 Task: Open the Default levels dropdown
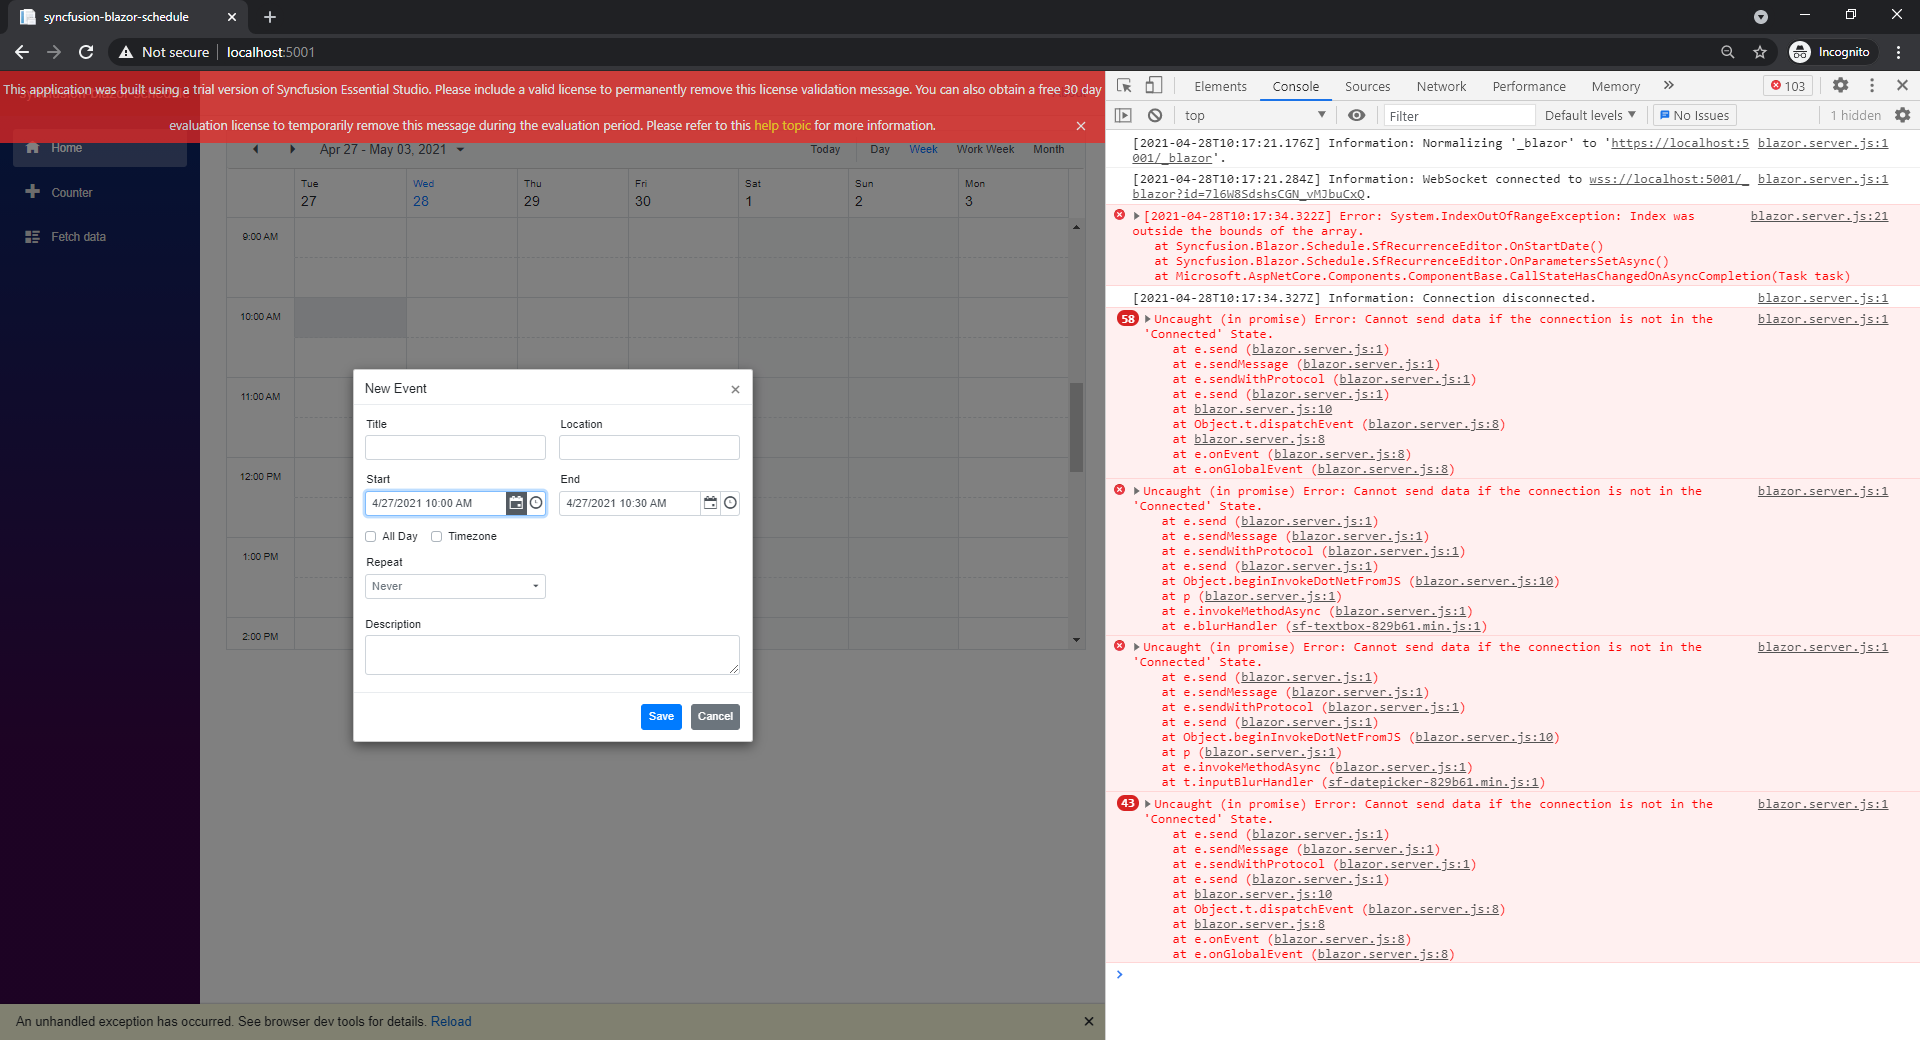click(x=1589, y=115)
